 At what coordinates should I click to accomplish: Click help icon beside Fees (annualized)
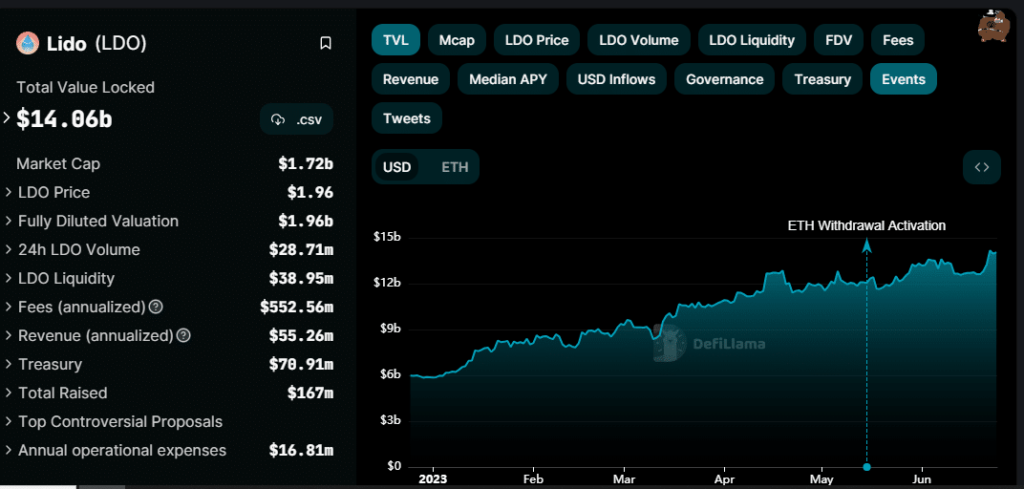click(x=156, y=307)
